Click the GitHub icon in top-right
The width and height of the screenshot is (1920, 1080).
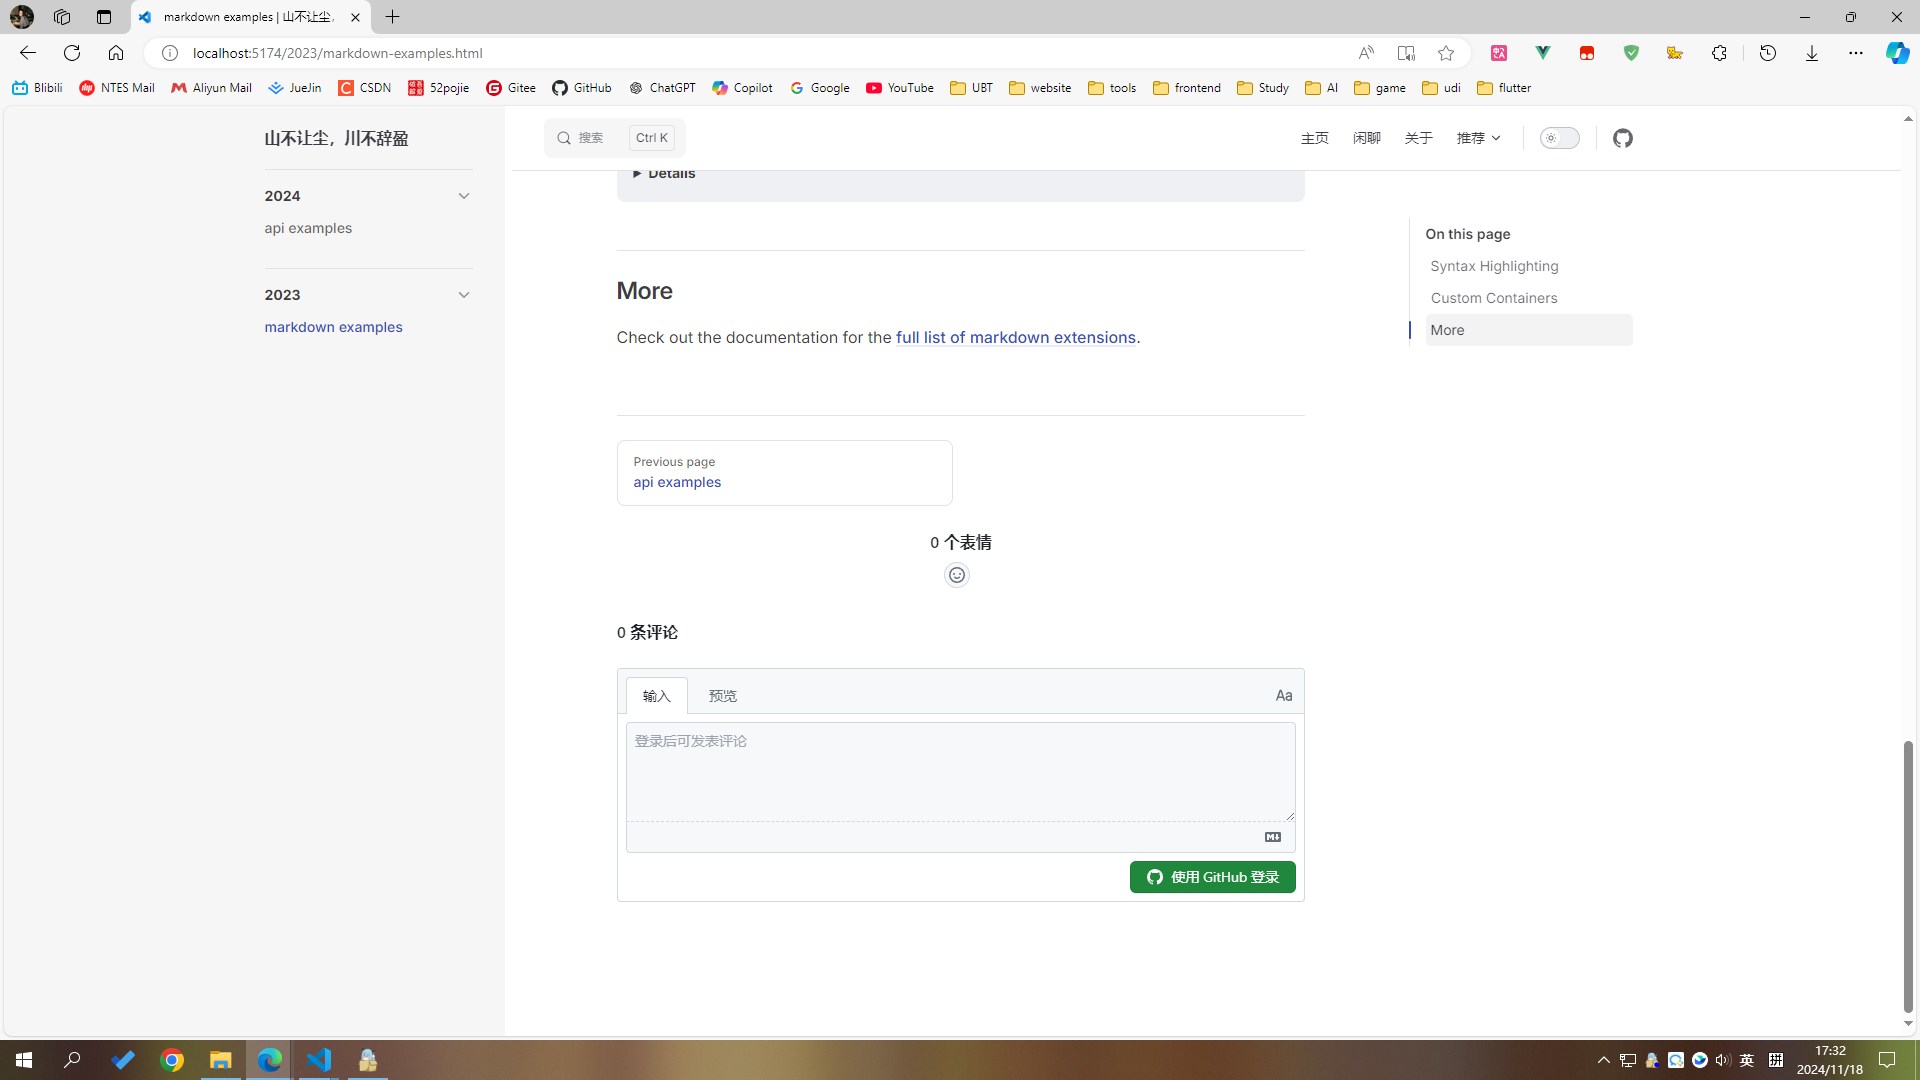coord(1623,138)
